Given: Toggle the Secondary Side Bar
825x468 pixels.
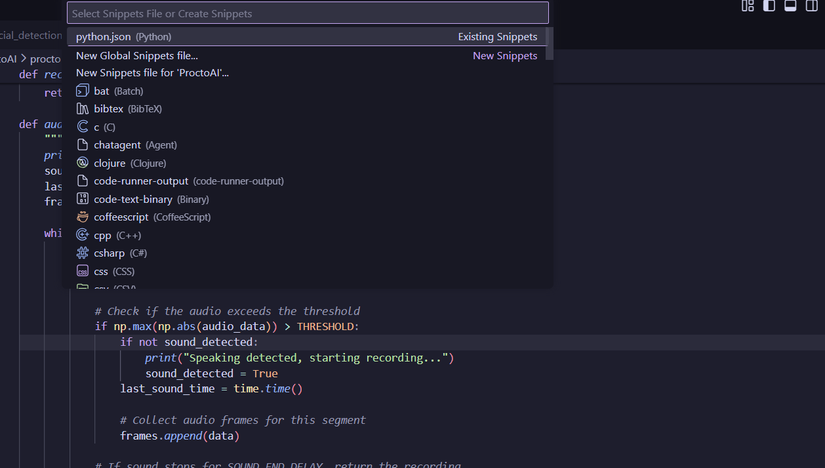Looking at the screenshot, I should click(811, 6).
